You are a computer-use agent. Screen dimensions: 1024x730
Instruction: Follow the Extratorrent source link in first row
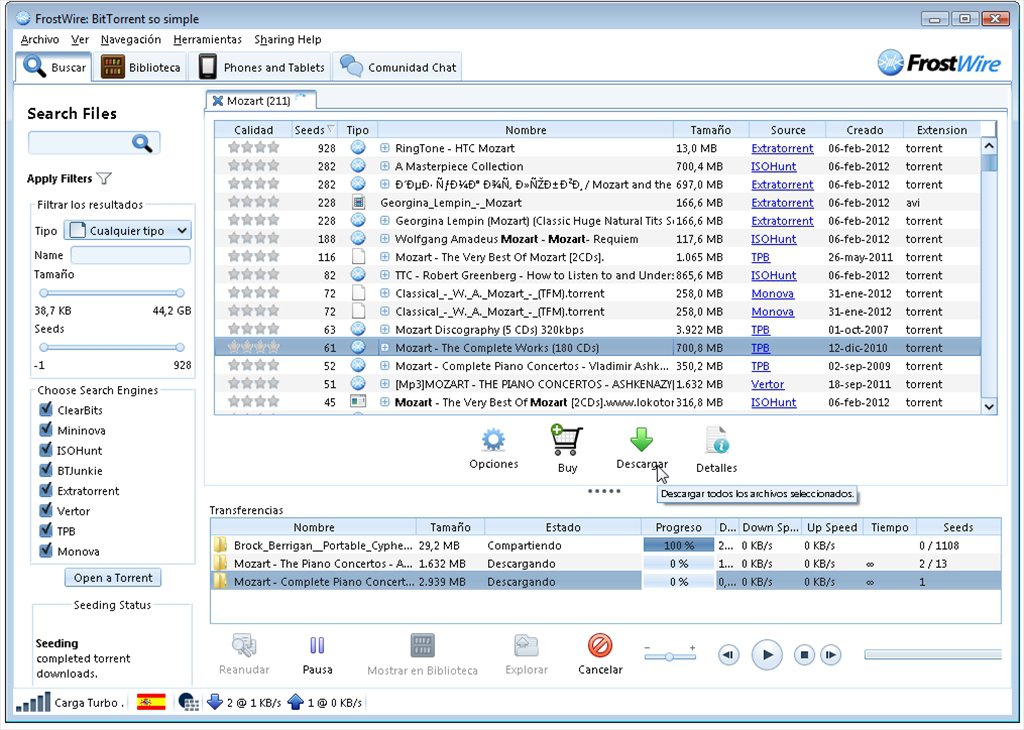[782, 149]
